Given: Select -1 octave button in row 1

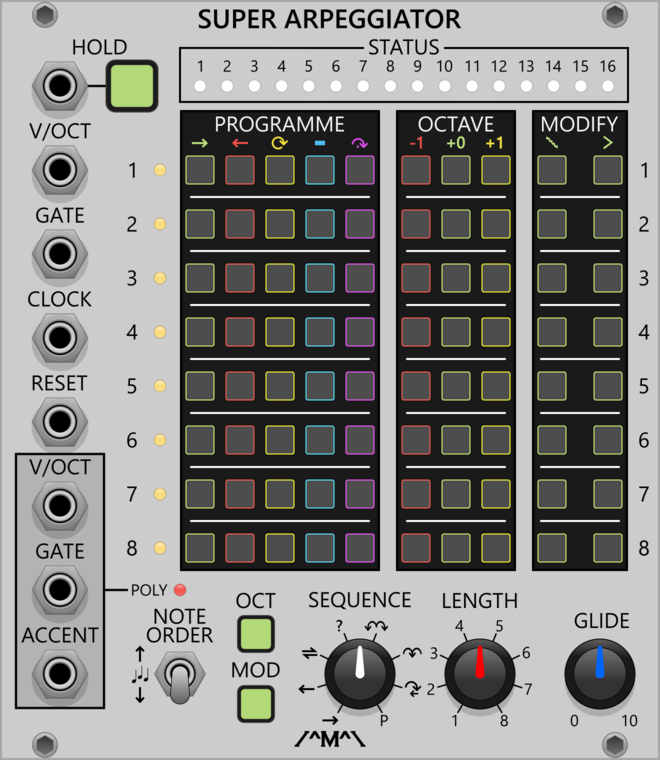Looking at the screenshot, I should (416, 170).
